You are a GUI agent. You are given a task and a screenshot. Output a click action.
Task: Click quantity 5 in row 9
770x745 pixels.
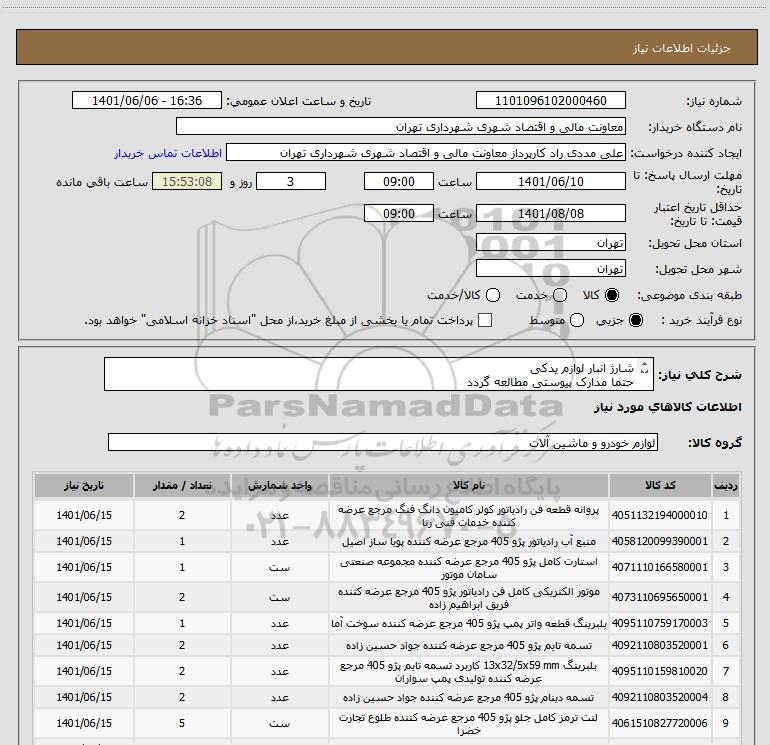(x=182, y=723)
